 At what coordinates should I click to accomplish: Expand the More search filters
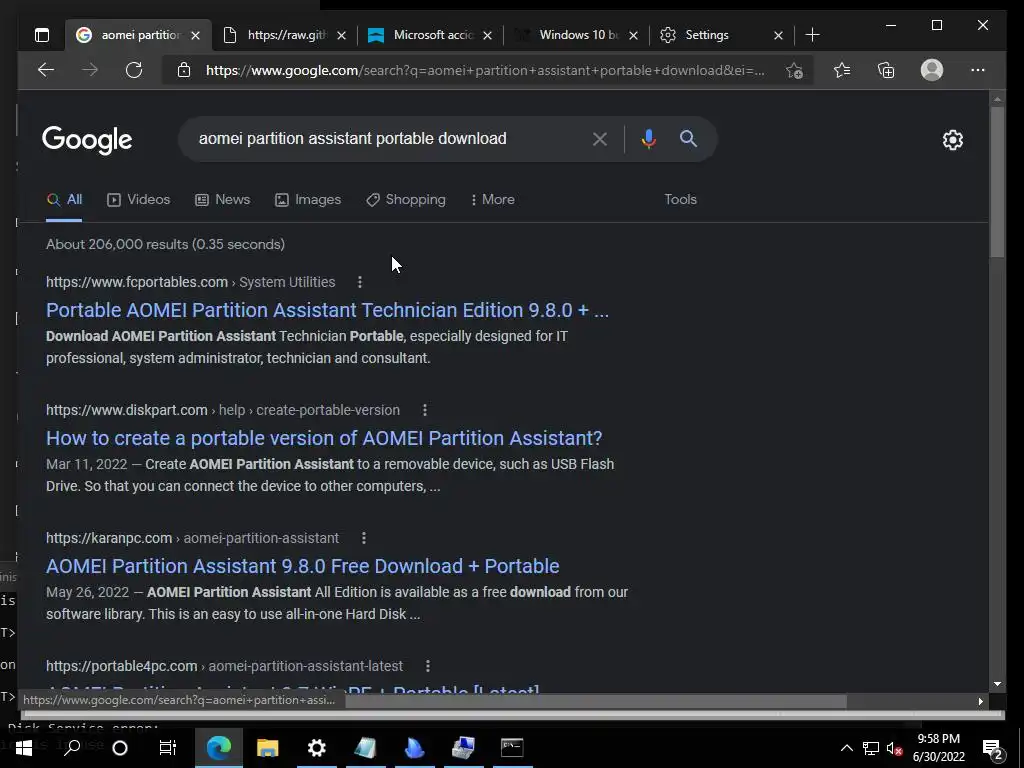click(492, 200)
